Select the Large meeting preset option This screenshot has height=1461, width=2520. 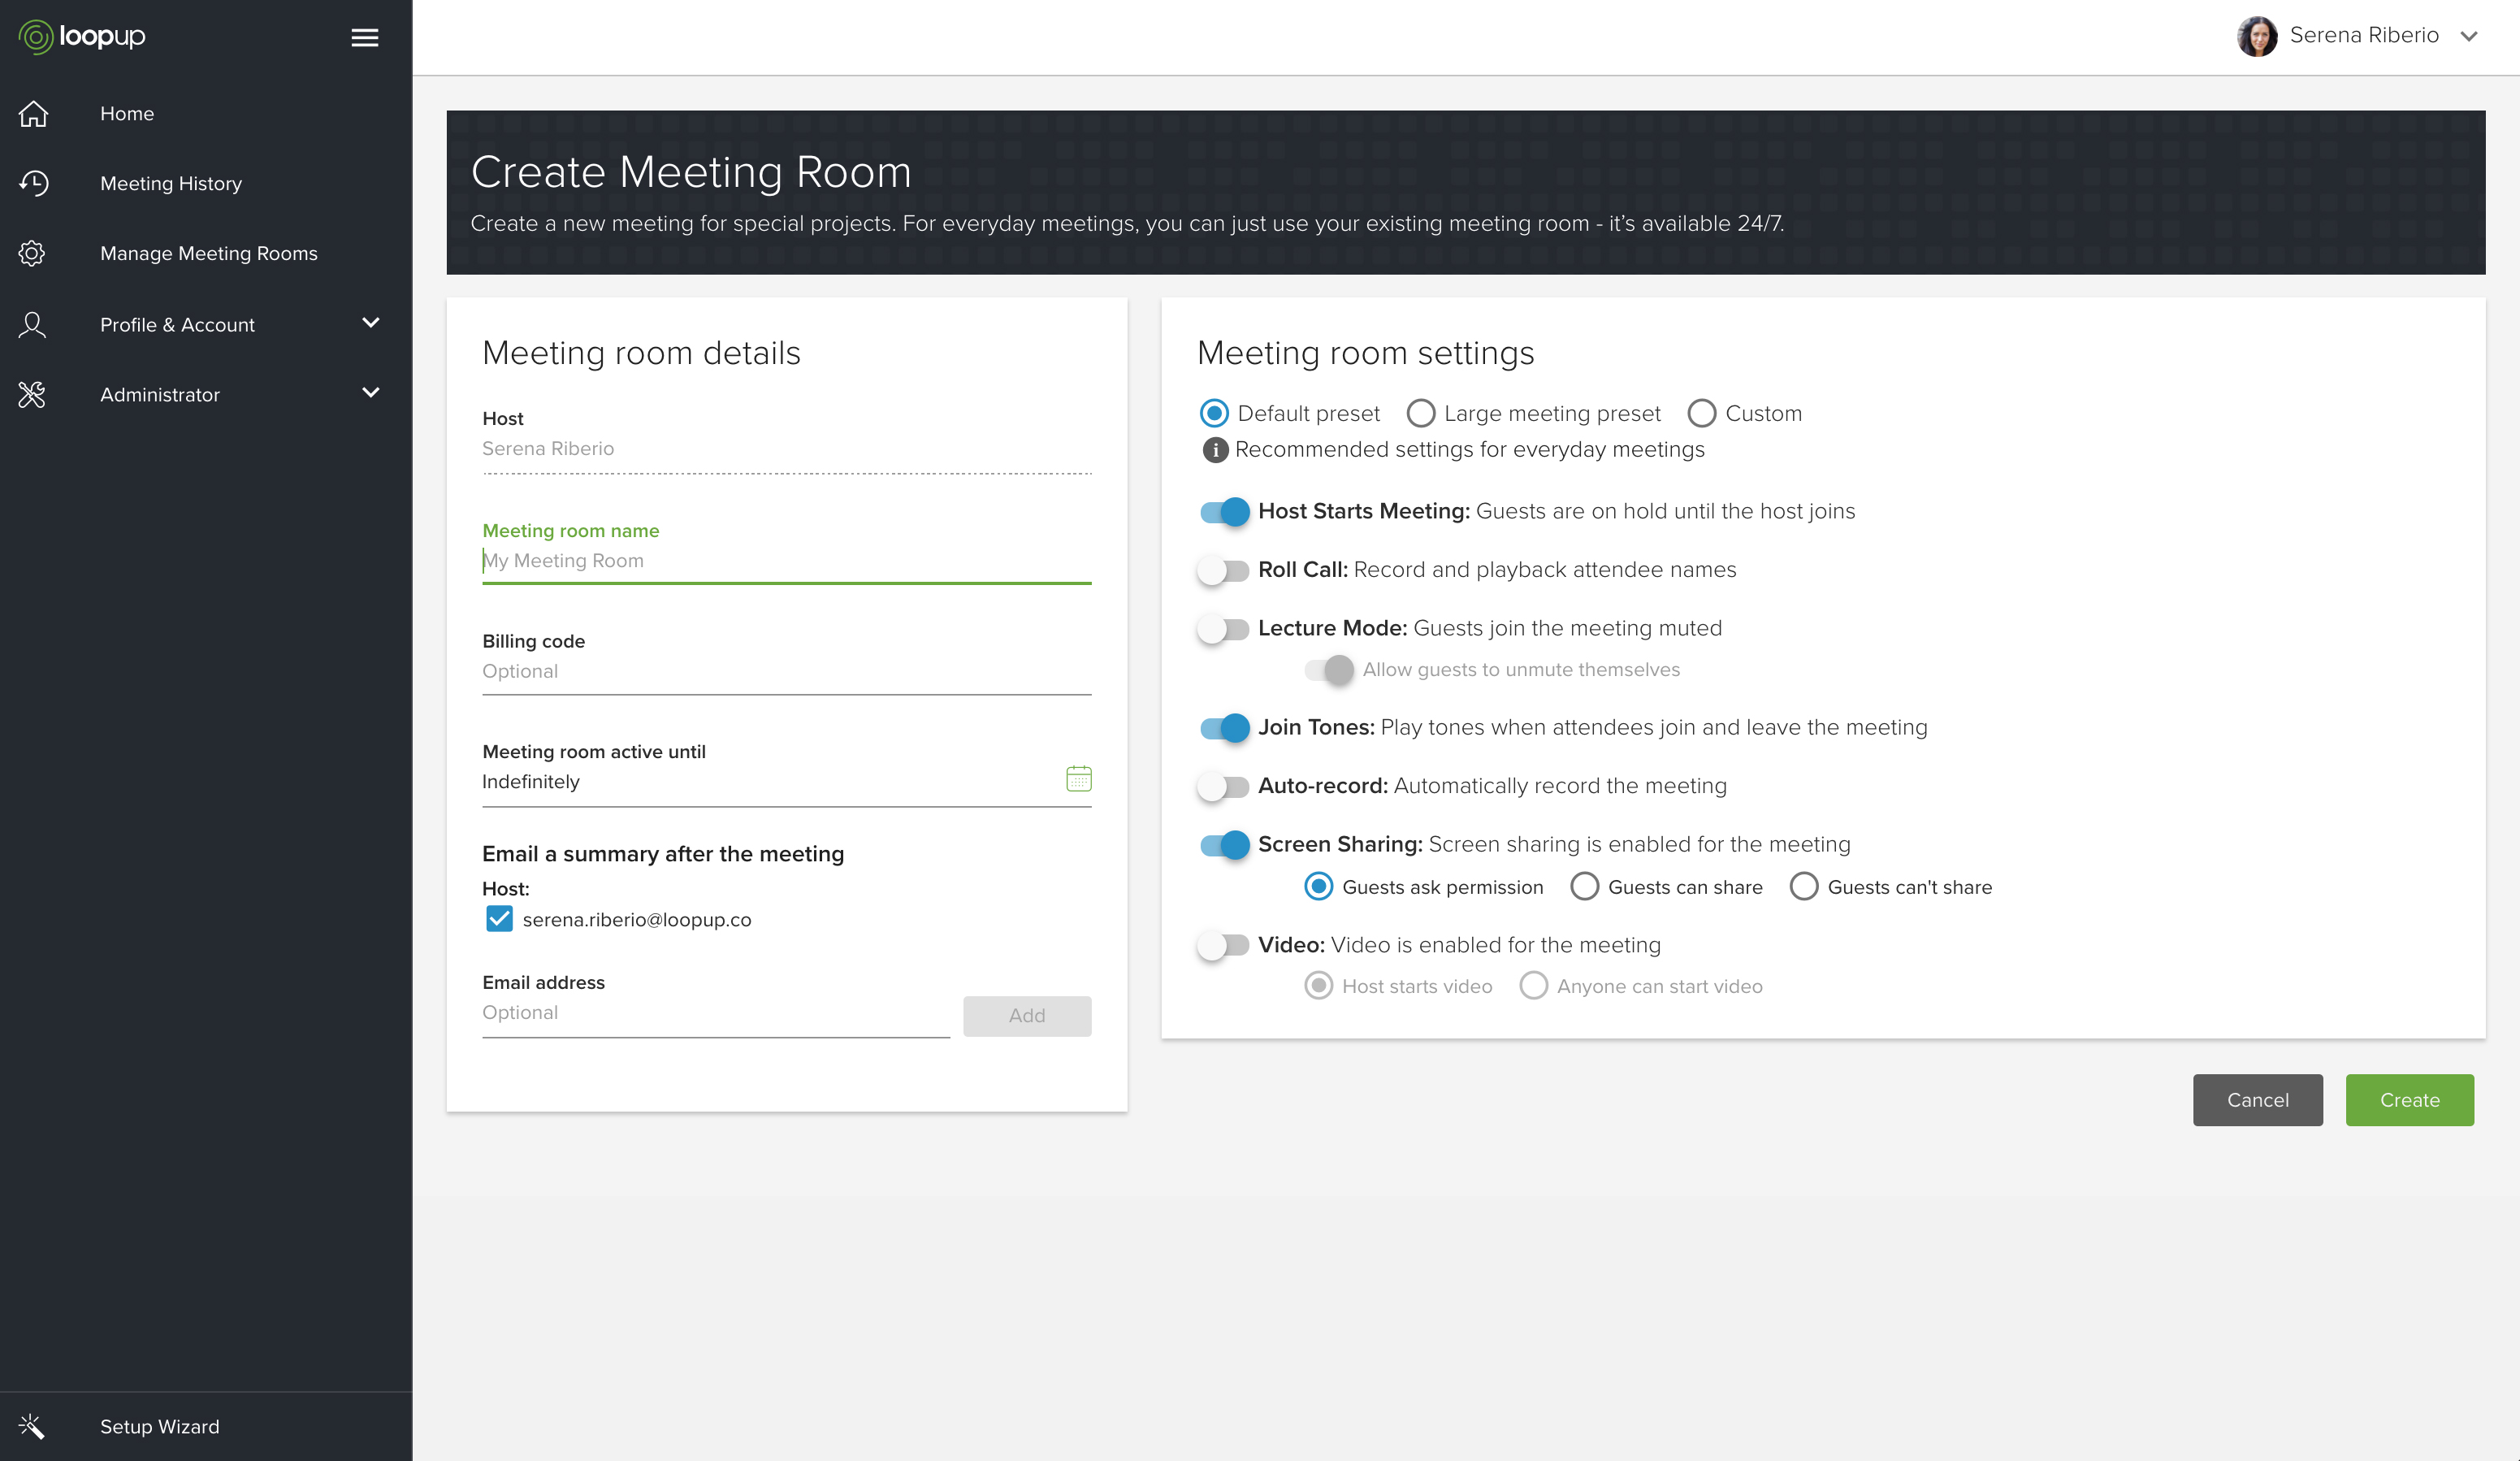click(x=1420, y=414)
